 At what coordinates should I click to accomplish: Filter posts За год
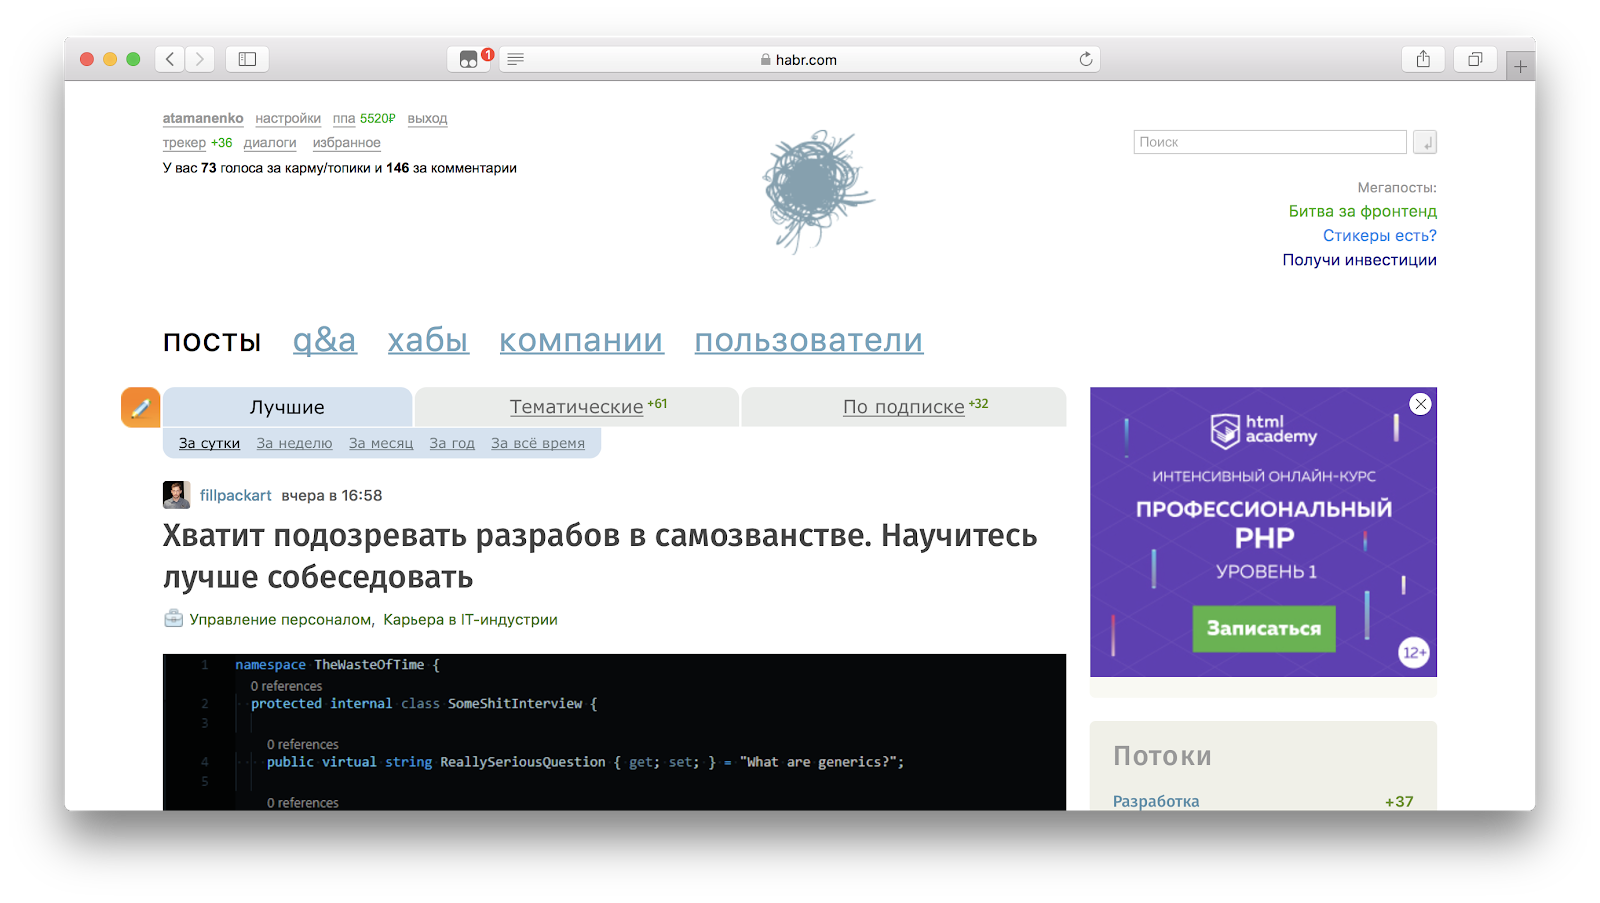452,443
